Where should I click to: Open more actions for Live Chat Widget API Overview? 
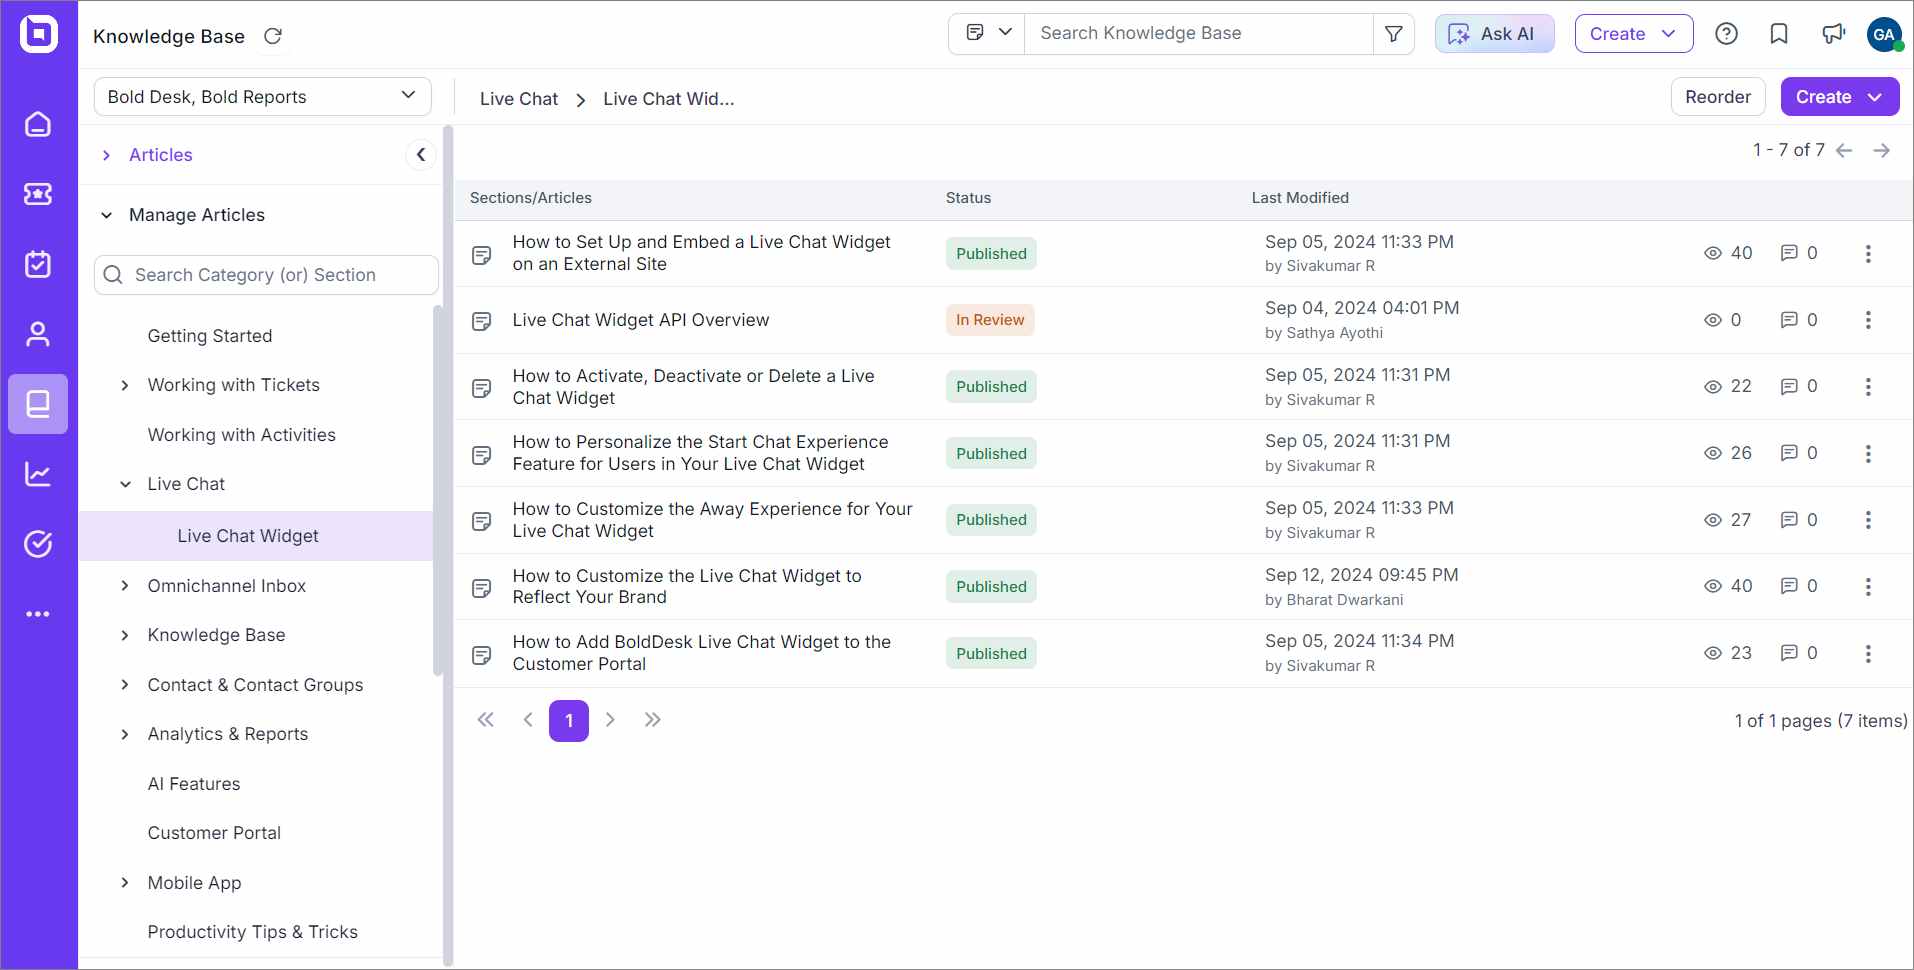[x=1868, y=320]
